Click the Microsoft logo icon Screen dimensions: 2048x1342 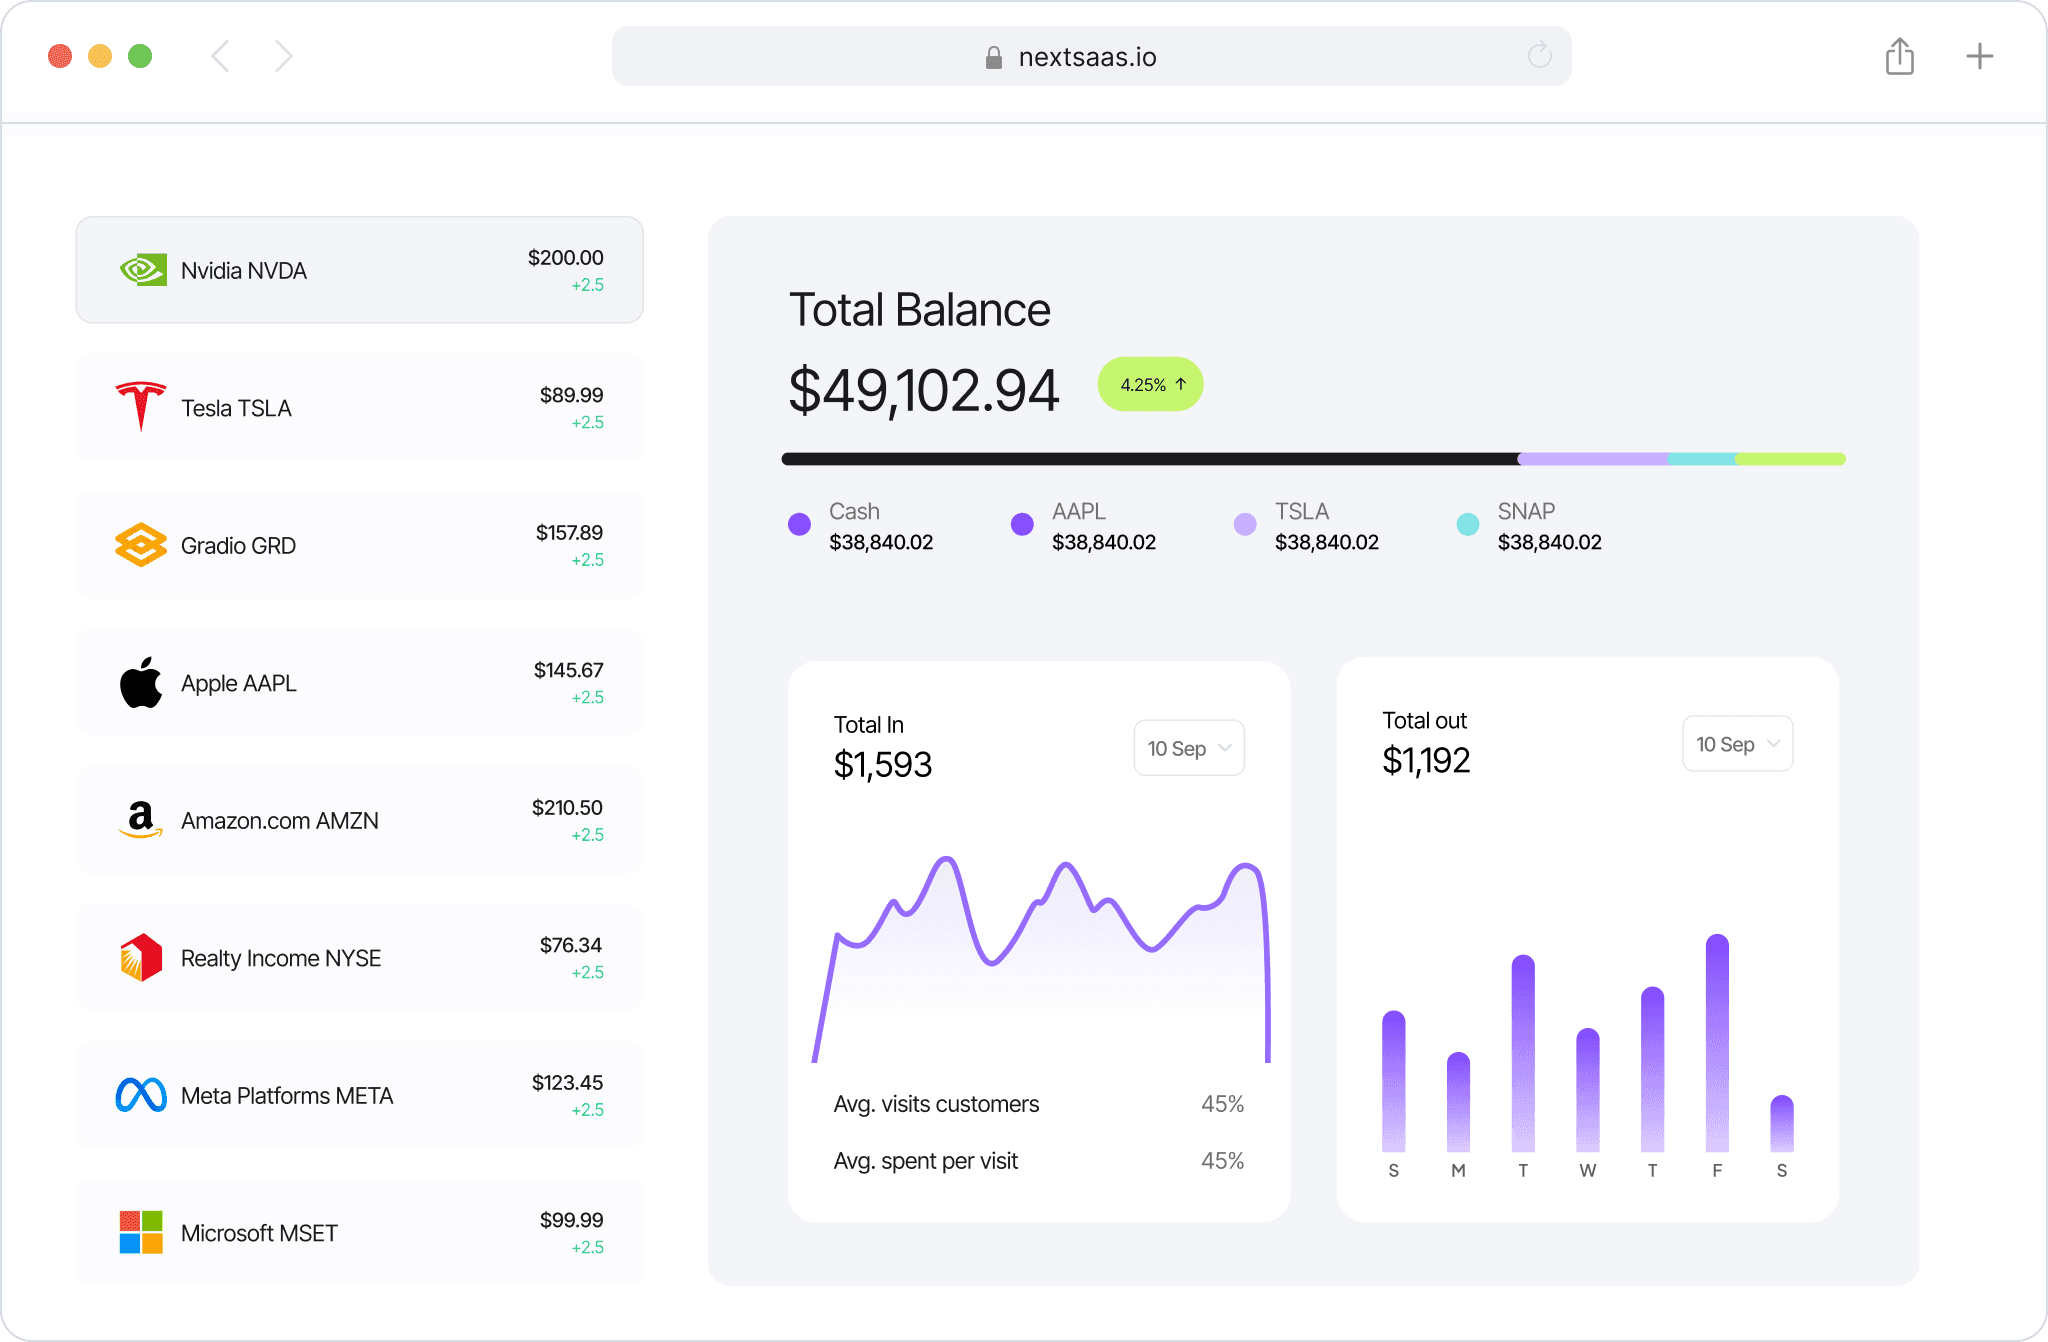[141, 1233]
